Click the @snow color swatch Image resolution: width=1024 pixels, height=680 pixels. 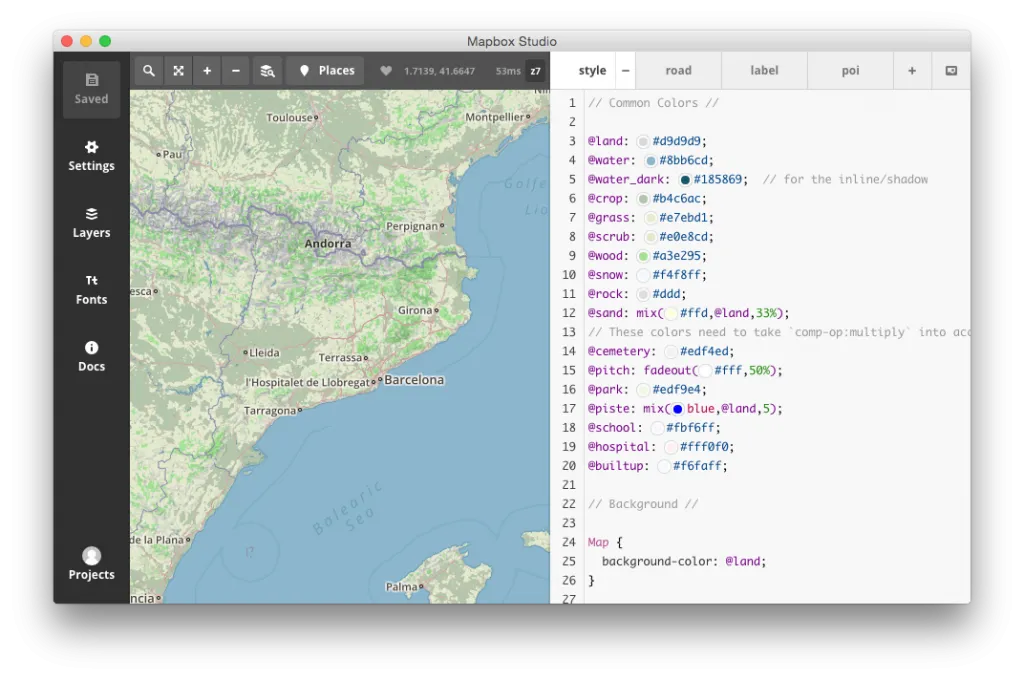(x=643, y=276)
